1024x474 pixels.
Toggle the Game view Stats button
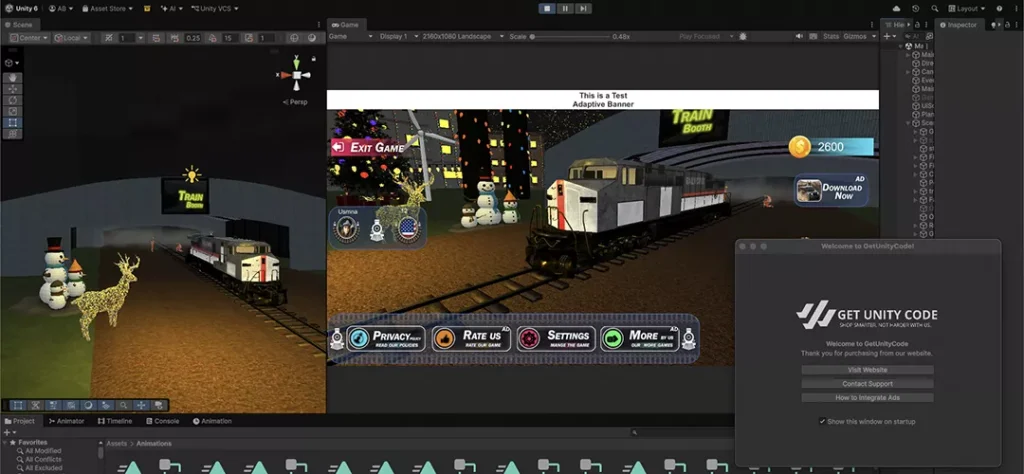831,37
